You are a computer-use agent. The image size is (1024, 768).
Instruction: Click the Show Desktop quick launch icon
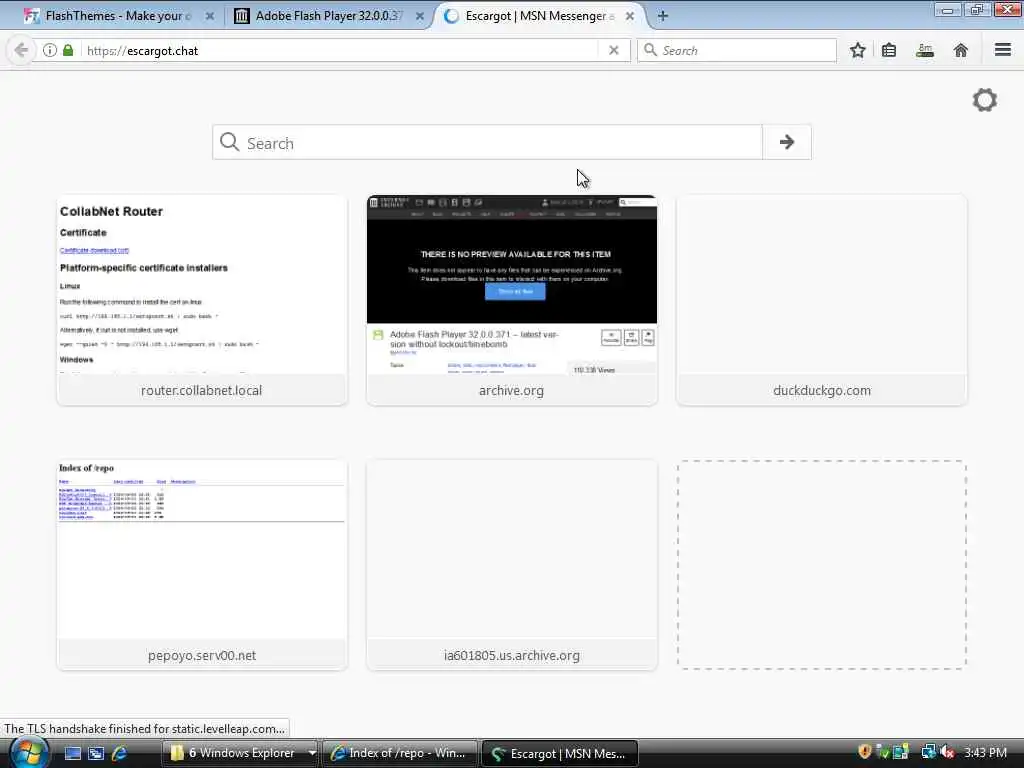tap(72, 753)
